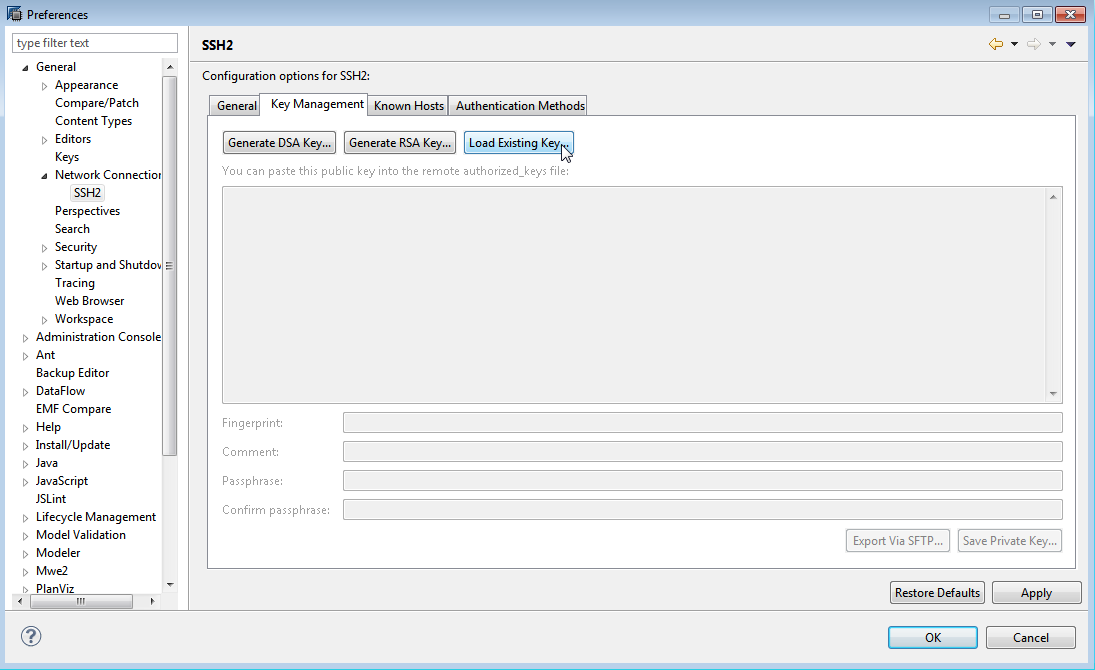This screenshot has width=1095, height=670.
Task: Expand the Security tree node
Action: click(x=44, y=248)
